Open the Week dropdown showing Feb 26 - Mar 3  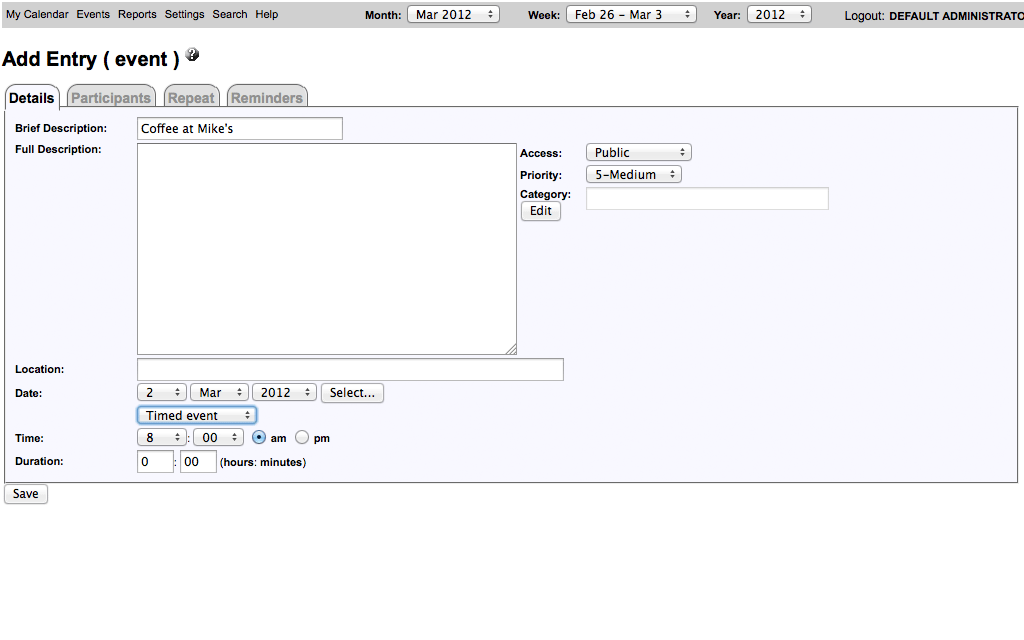(x=631, y=15)
